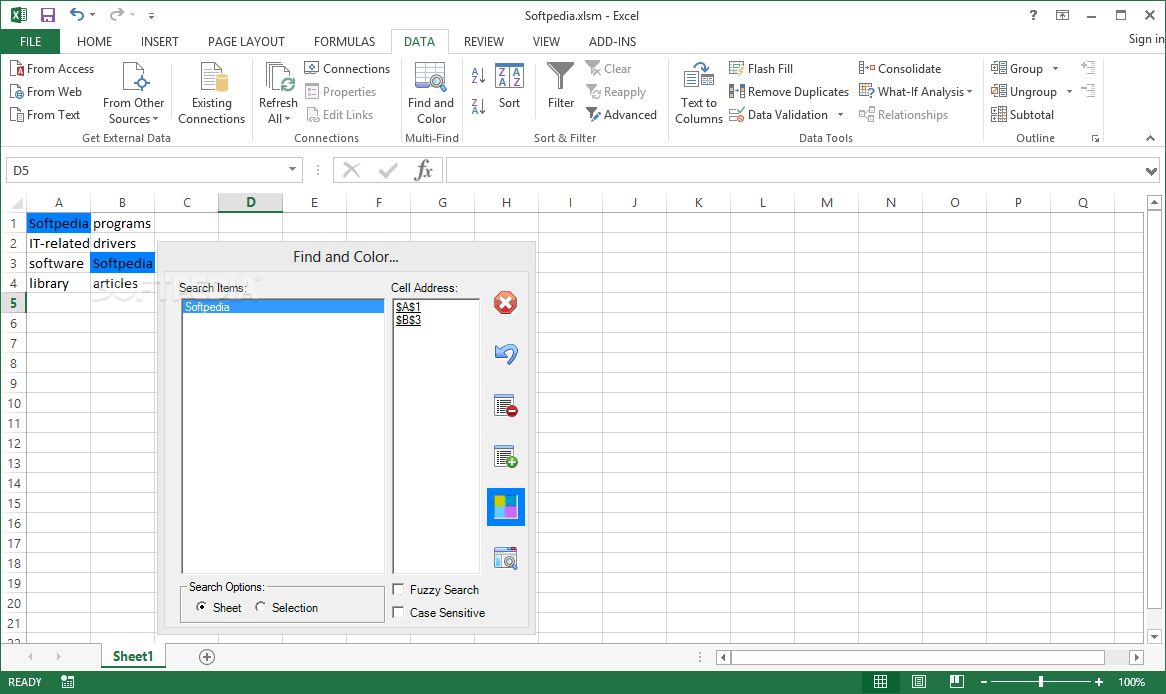The image size is (1166, 694).
Task: Open the Sort dialog button
Action: click(509, 86)
